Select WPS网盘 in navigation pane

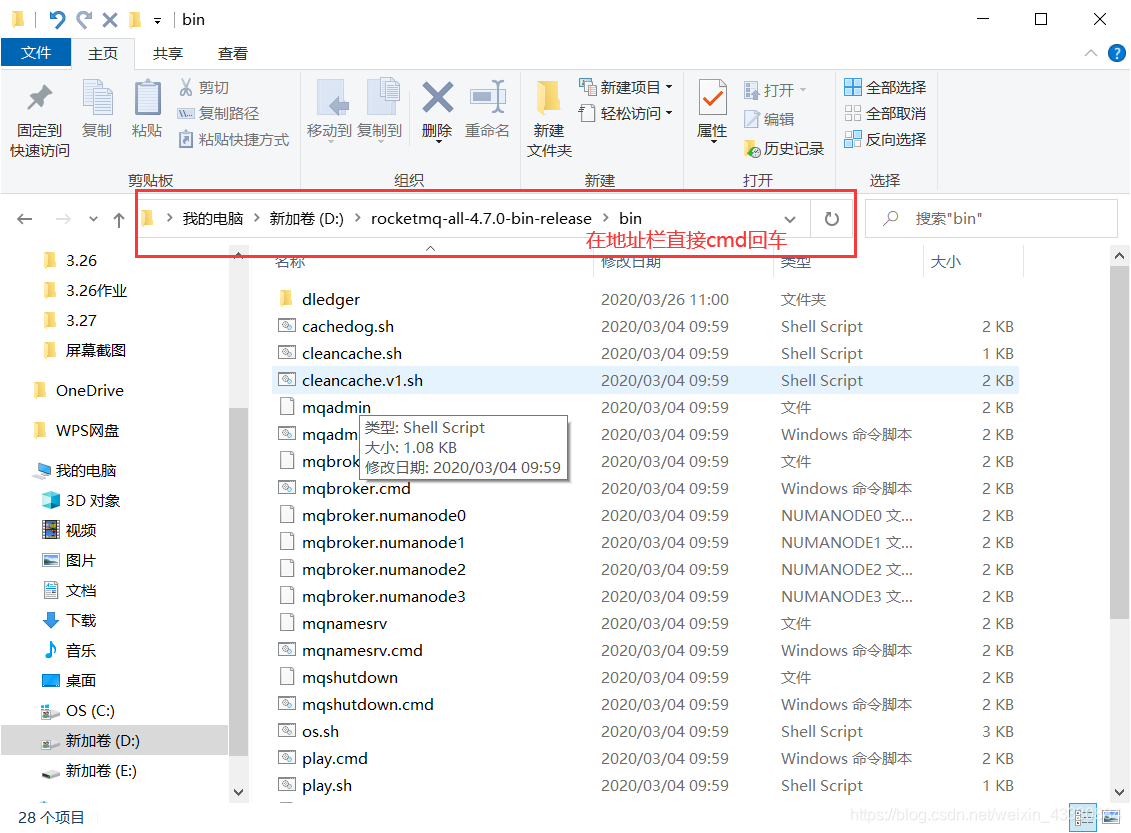pos(87,431)
